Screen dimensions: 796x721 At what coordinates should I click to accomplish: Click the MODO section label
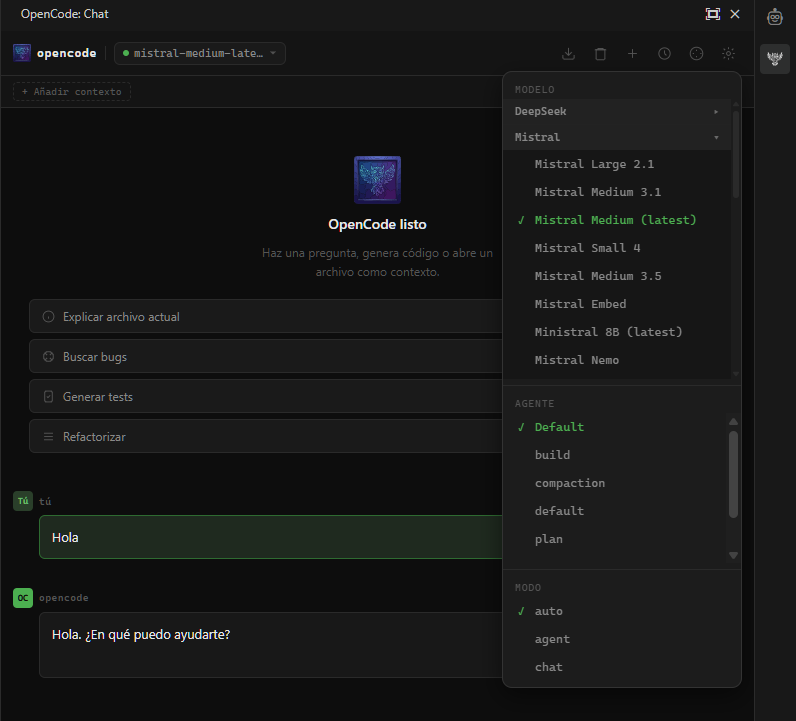528,588
